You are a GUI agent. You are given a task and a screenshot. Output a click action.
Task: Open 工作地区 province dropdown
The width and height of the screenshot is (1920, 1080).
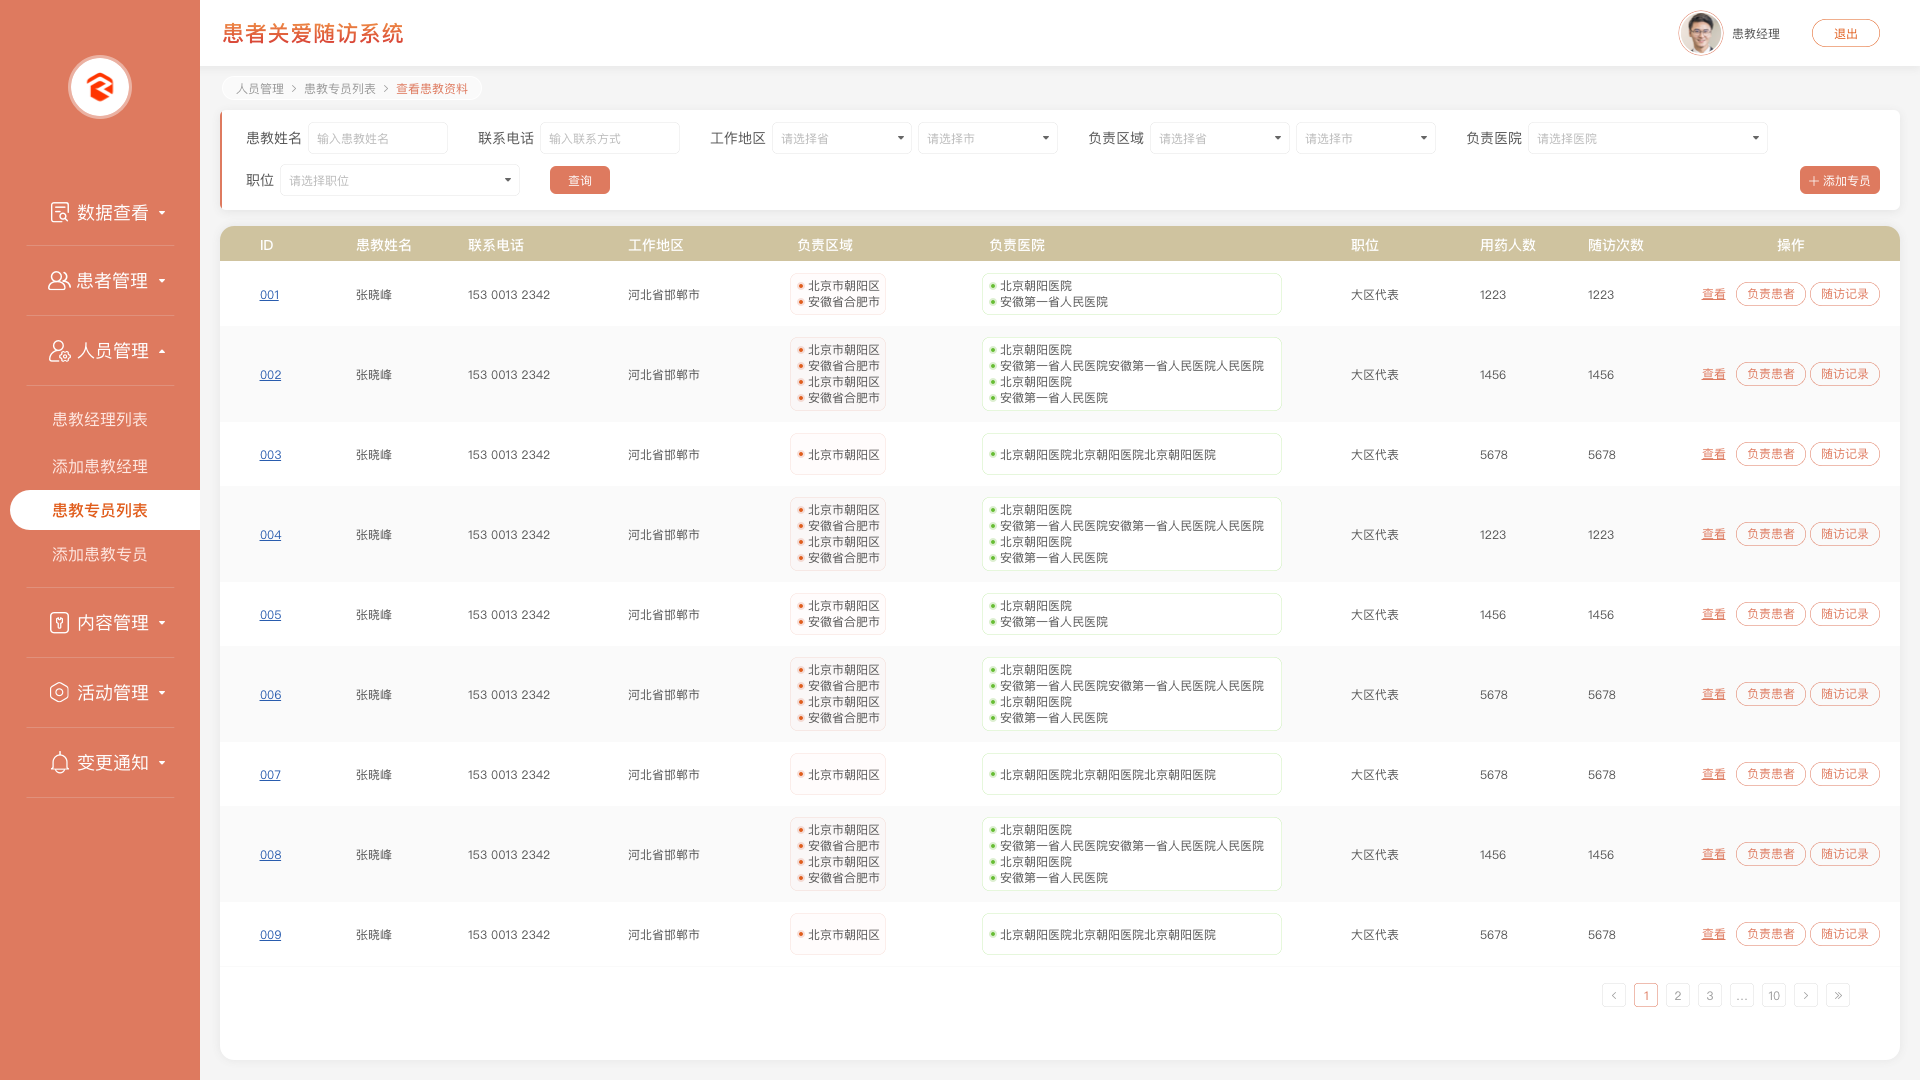click(x=842, y=138)
